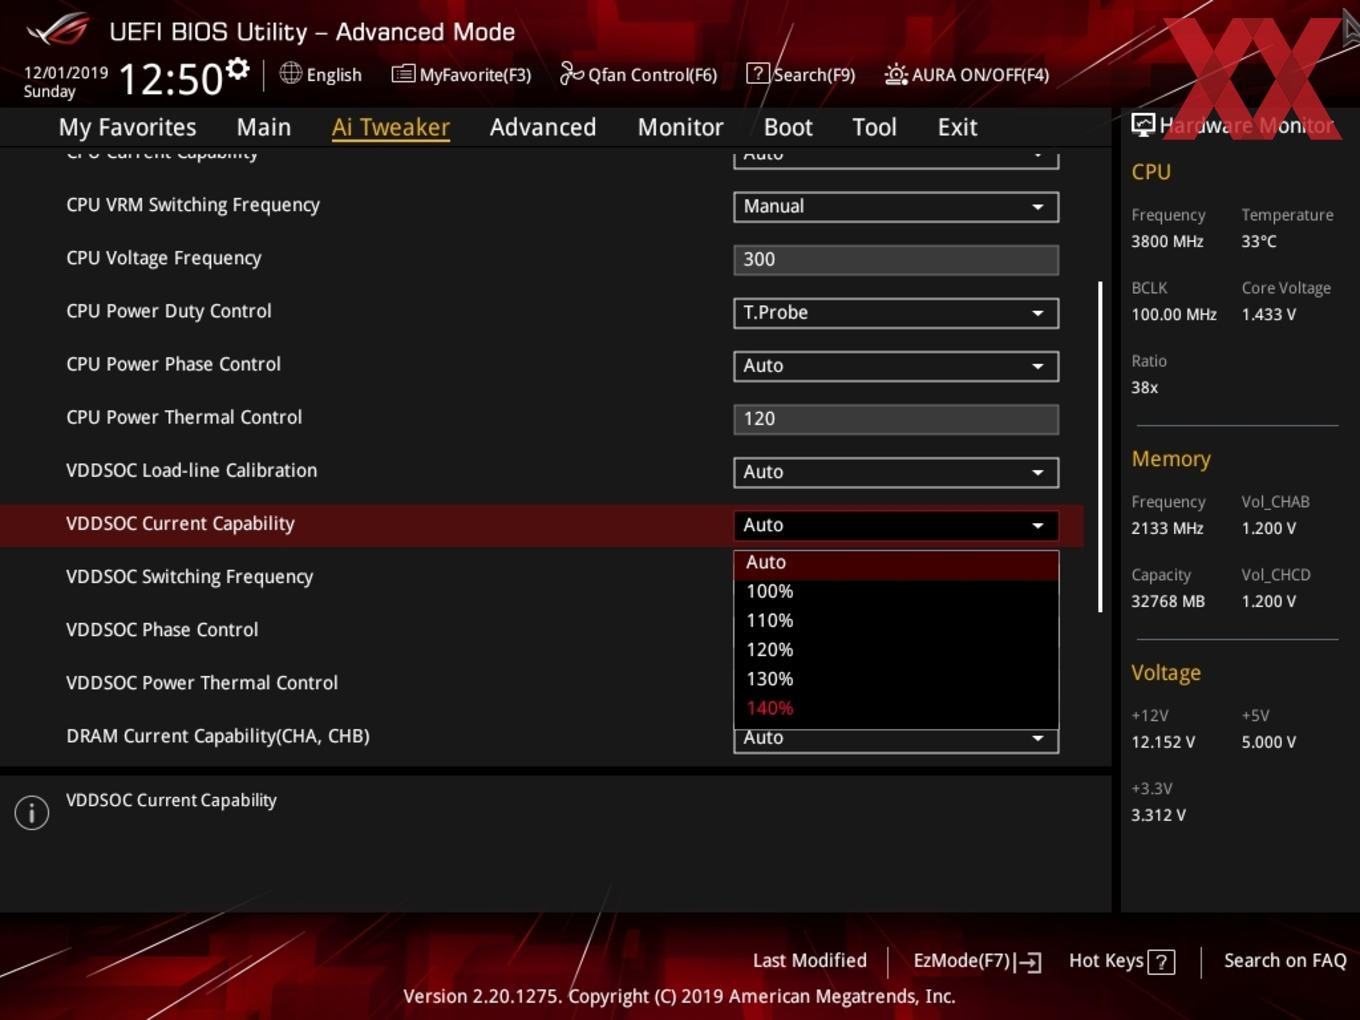The width and height of the screenshot is (1360, 1020).
Task: Click the 3800 MHz CPU frequency value
Action: click(x=1167, y=241)
